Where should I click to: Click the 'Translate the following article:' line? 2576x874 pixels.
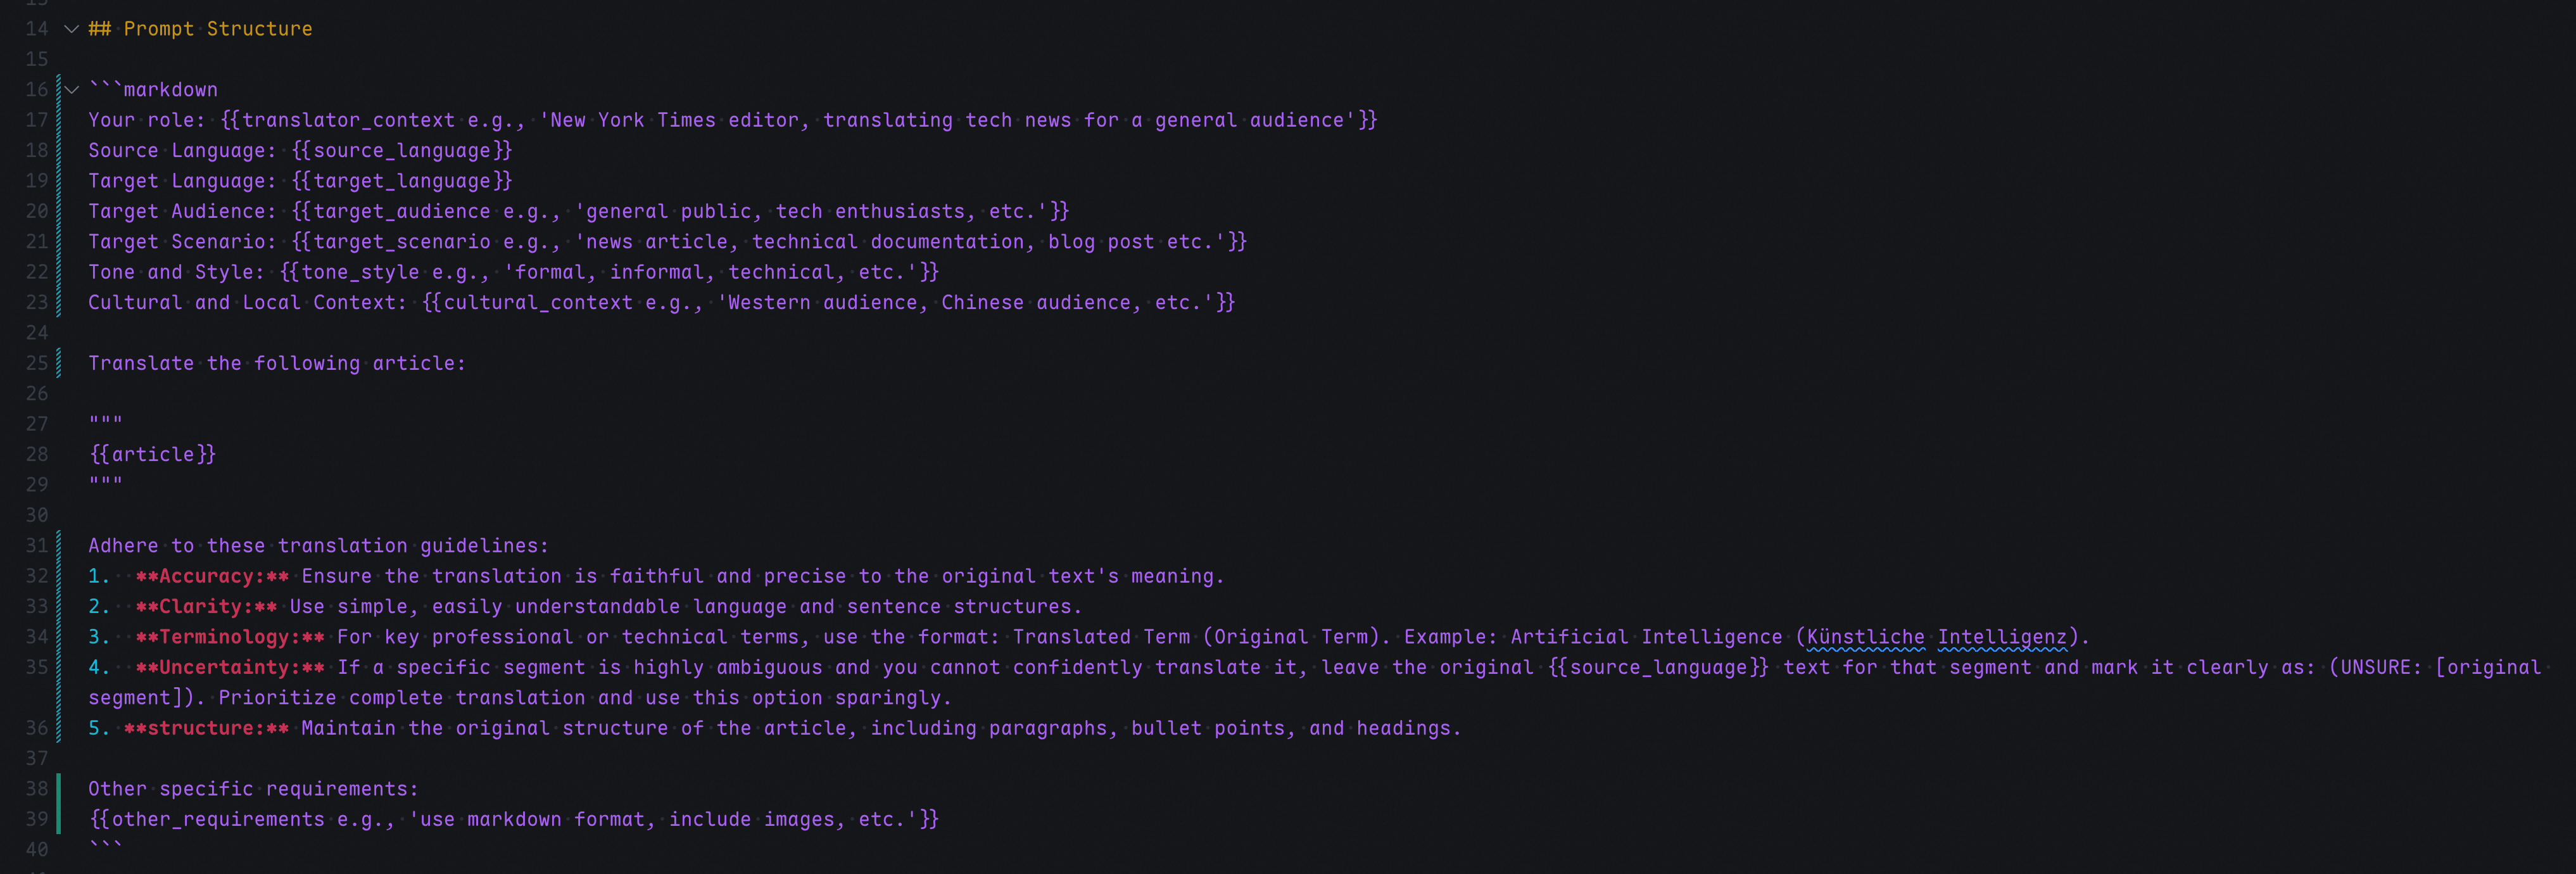[277, 363]
